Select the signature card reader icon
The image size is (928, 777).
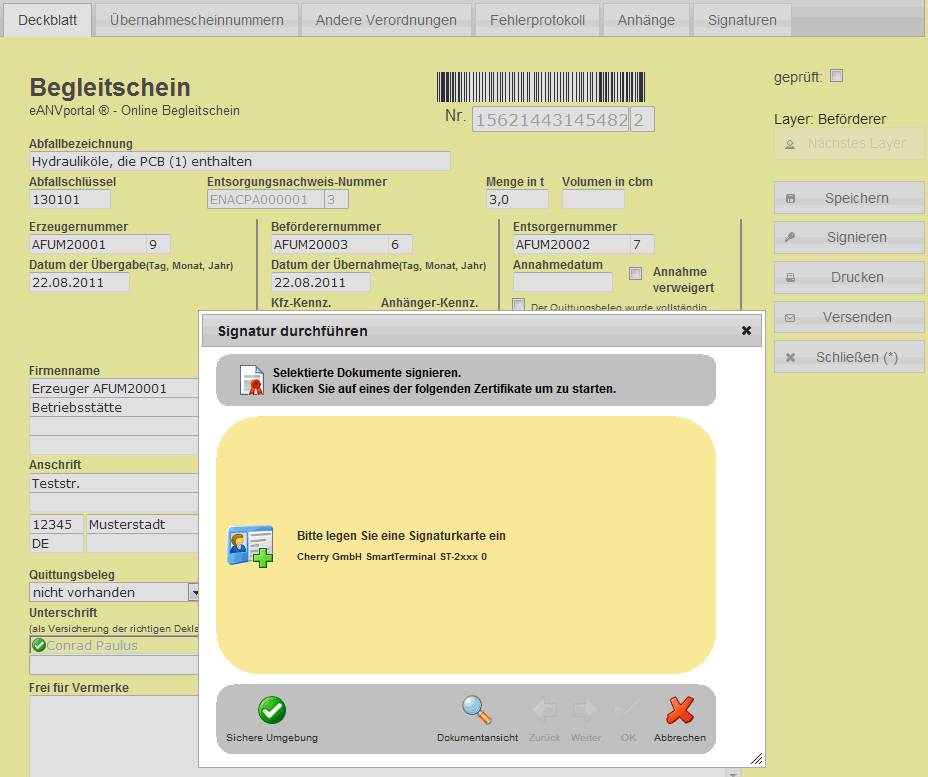point(249,546)
